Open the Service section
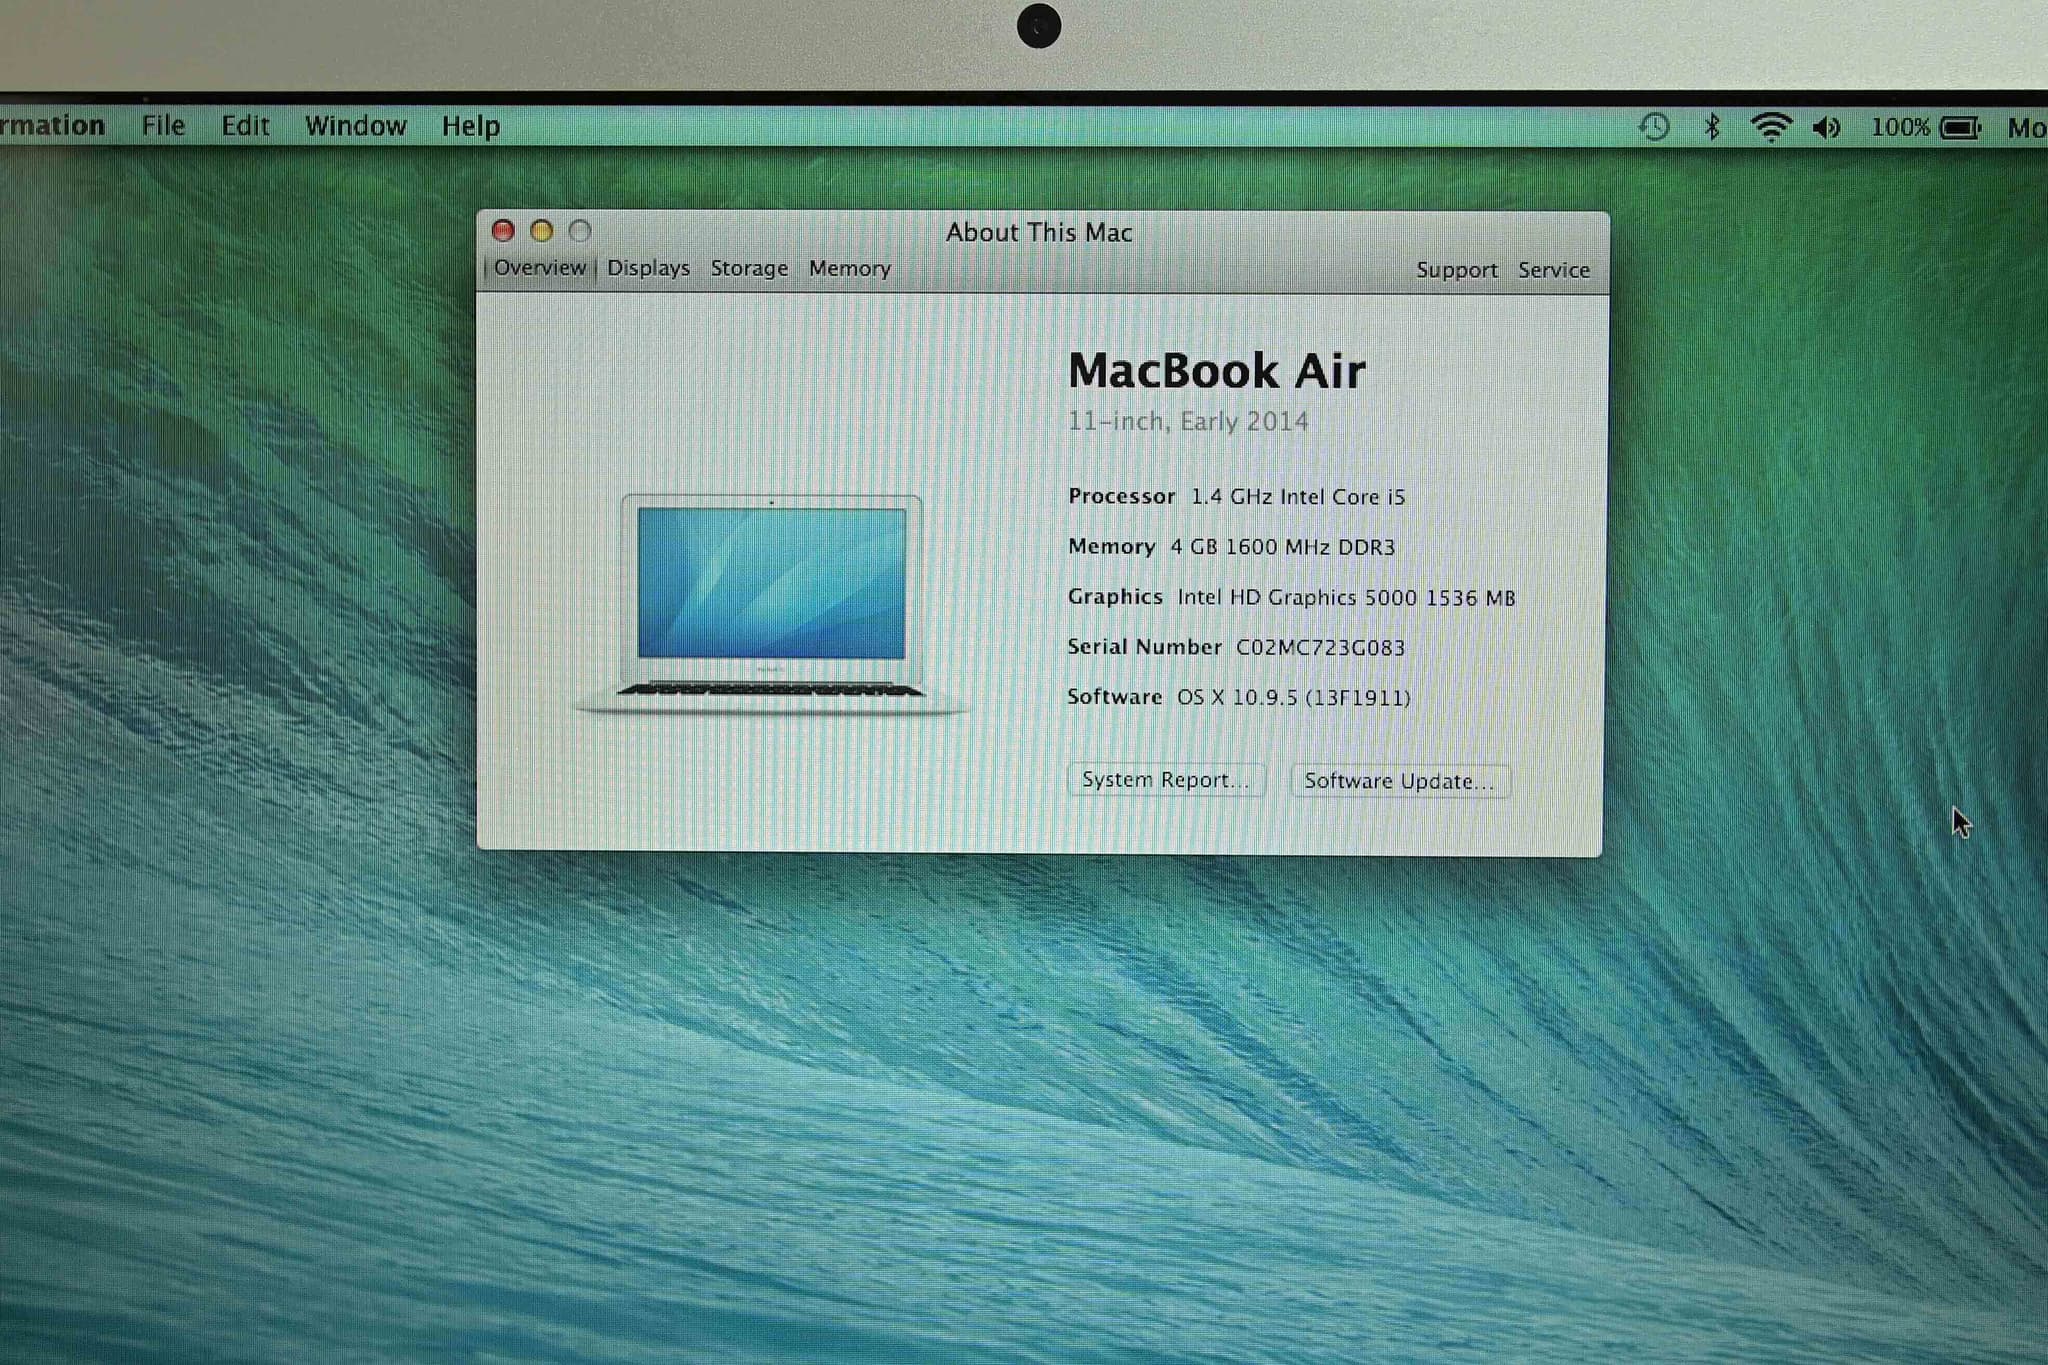This screenshot has height=1365, width=2048. 1553,270
